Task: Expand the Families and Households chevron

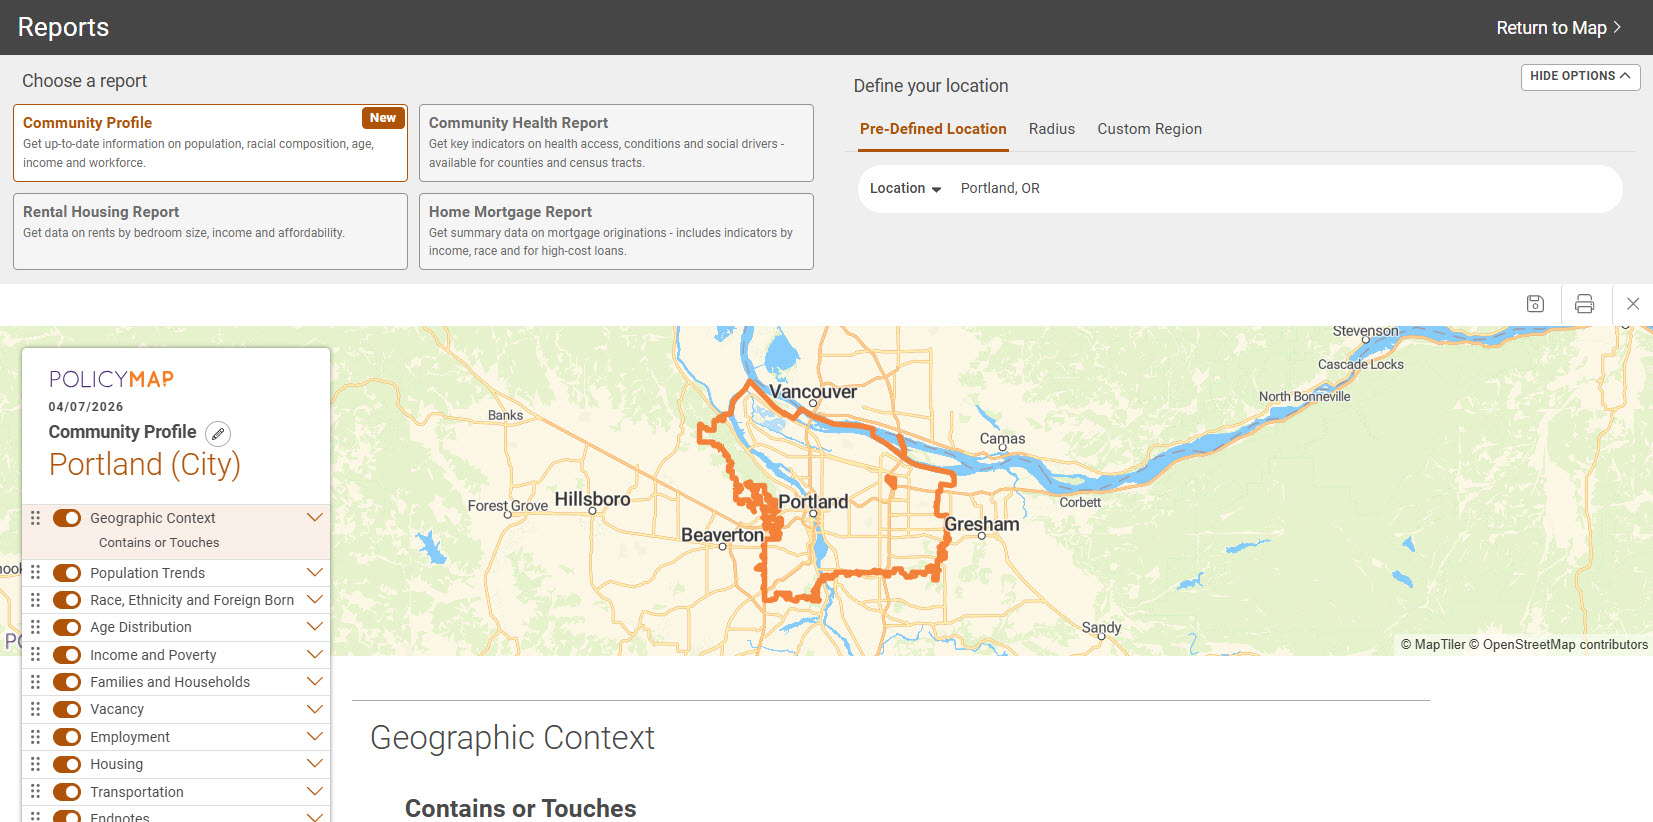Action: tap(314, 682)
